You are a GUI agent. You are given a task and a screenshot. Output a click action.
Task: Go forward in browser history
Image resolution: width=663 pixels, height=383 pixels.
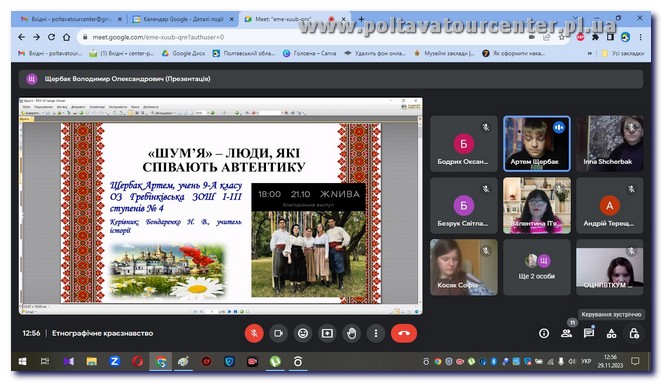pyautogui.click(x=36, y=37)
